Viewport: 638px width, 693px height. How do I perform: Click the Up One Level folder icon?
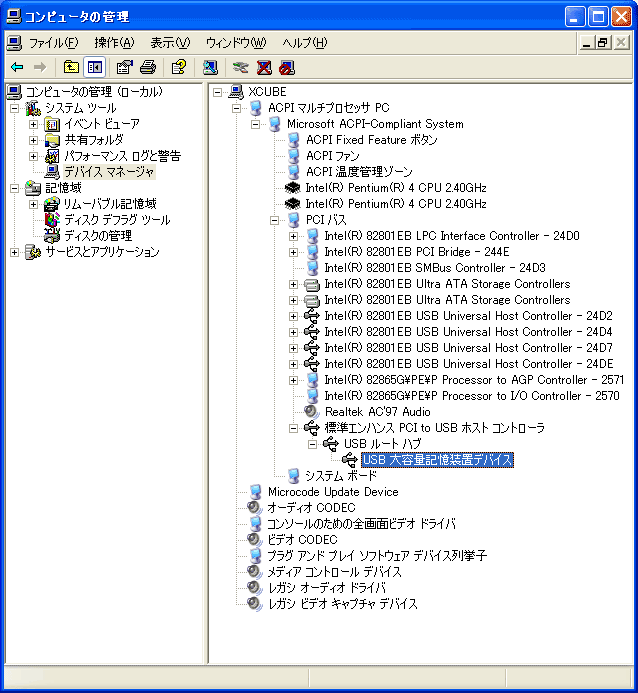pos(71,67)
